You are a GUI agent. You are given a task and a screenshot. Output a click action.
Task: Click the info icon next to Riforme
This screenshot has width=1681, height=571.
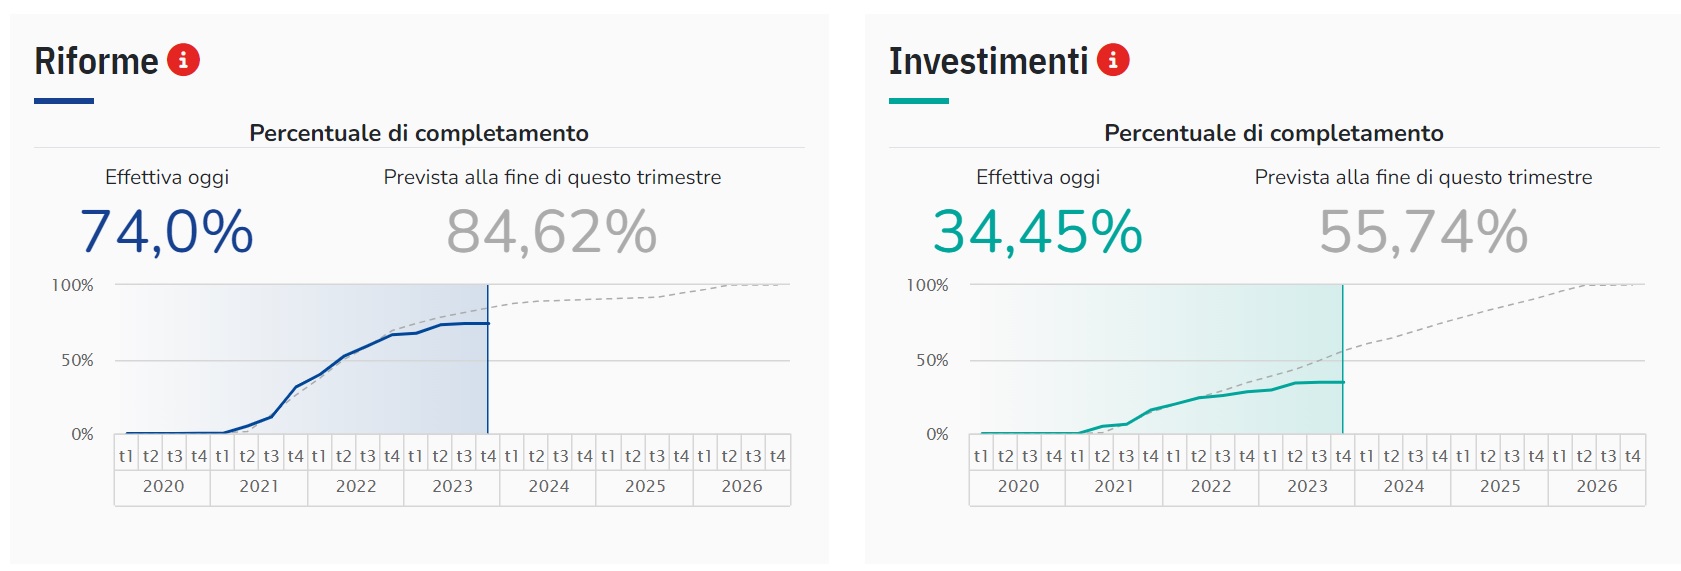coord(183,60)
